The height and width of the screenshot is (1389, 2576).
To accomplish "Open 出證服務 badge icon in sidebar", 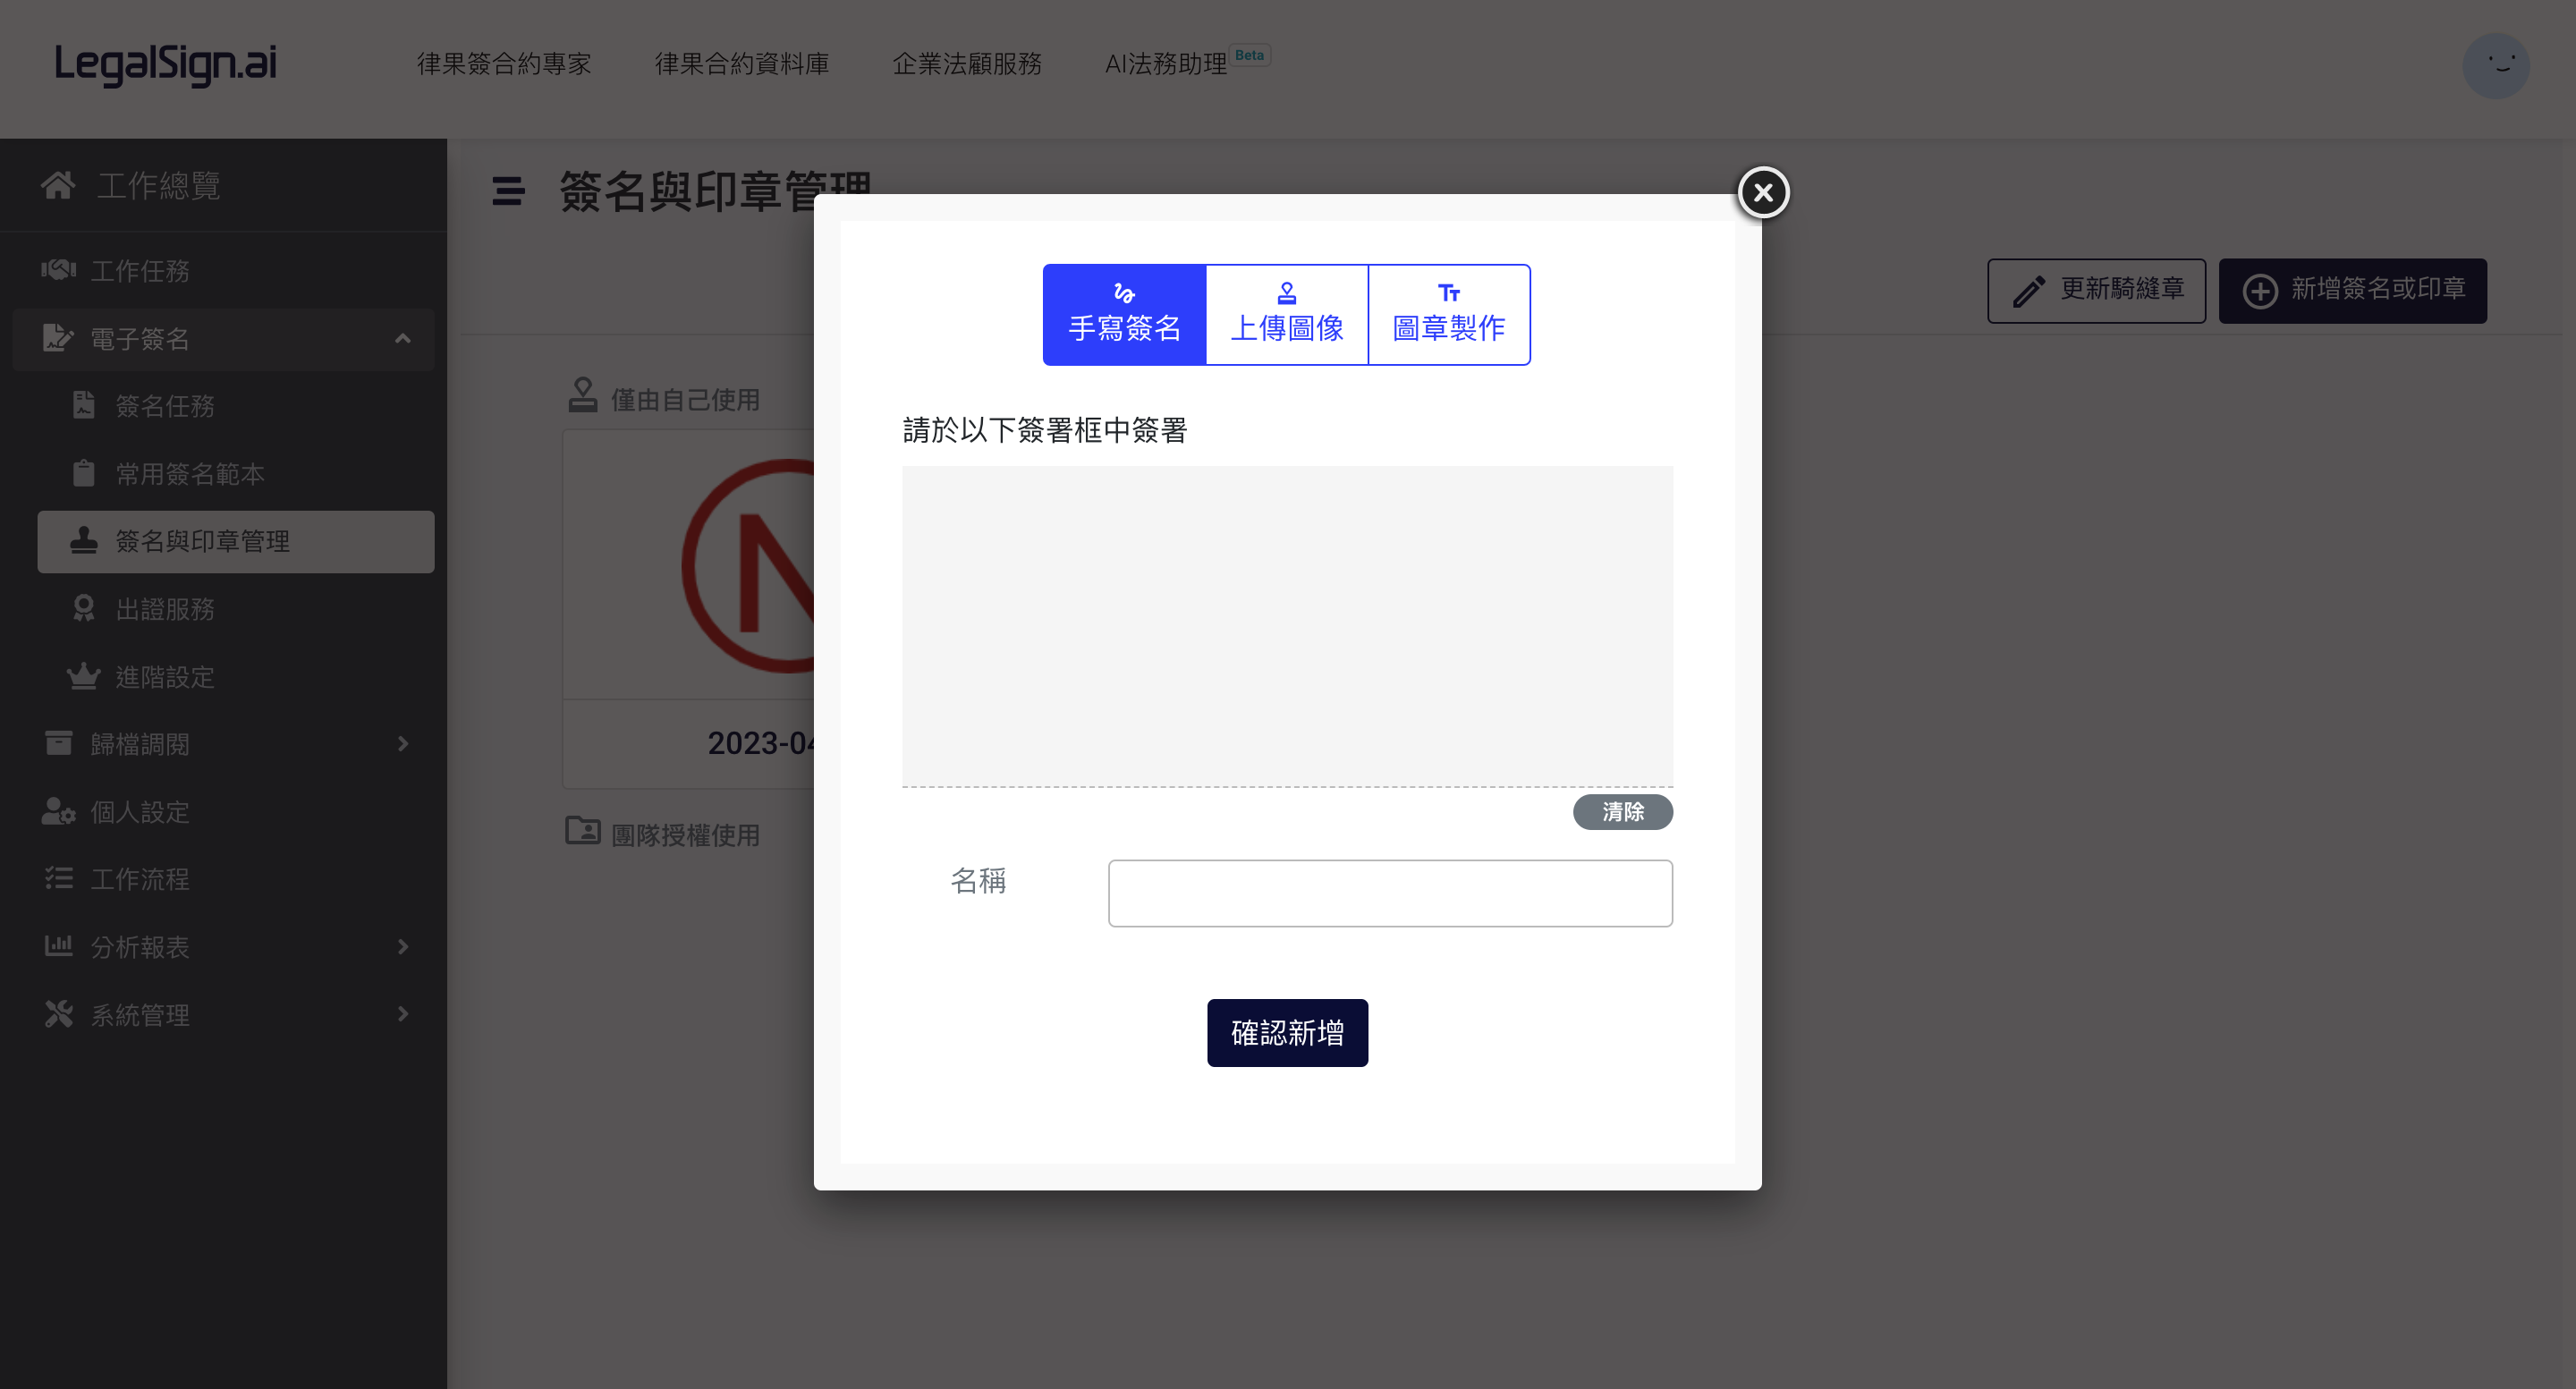I will pos(84,609).
